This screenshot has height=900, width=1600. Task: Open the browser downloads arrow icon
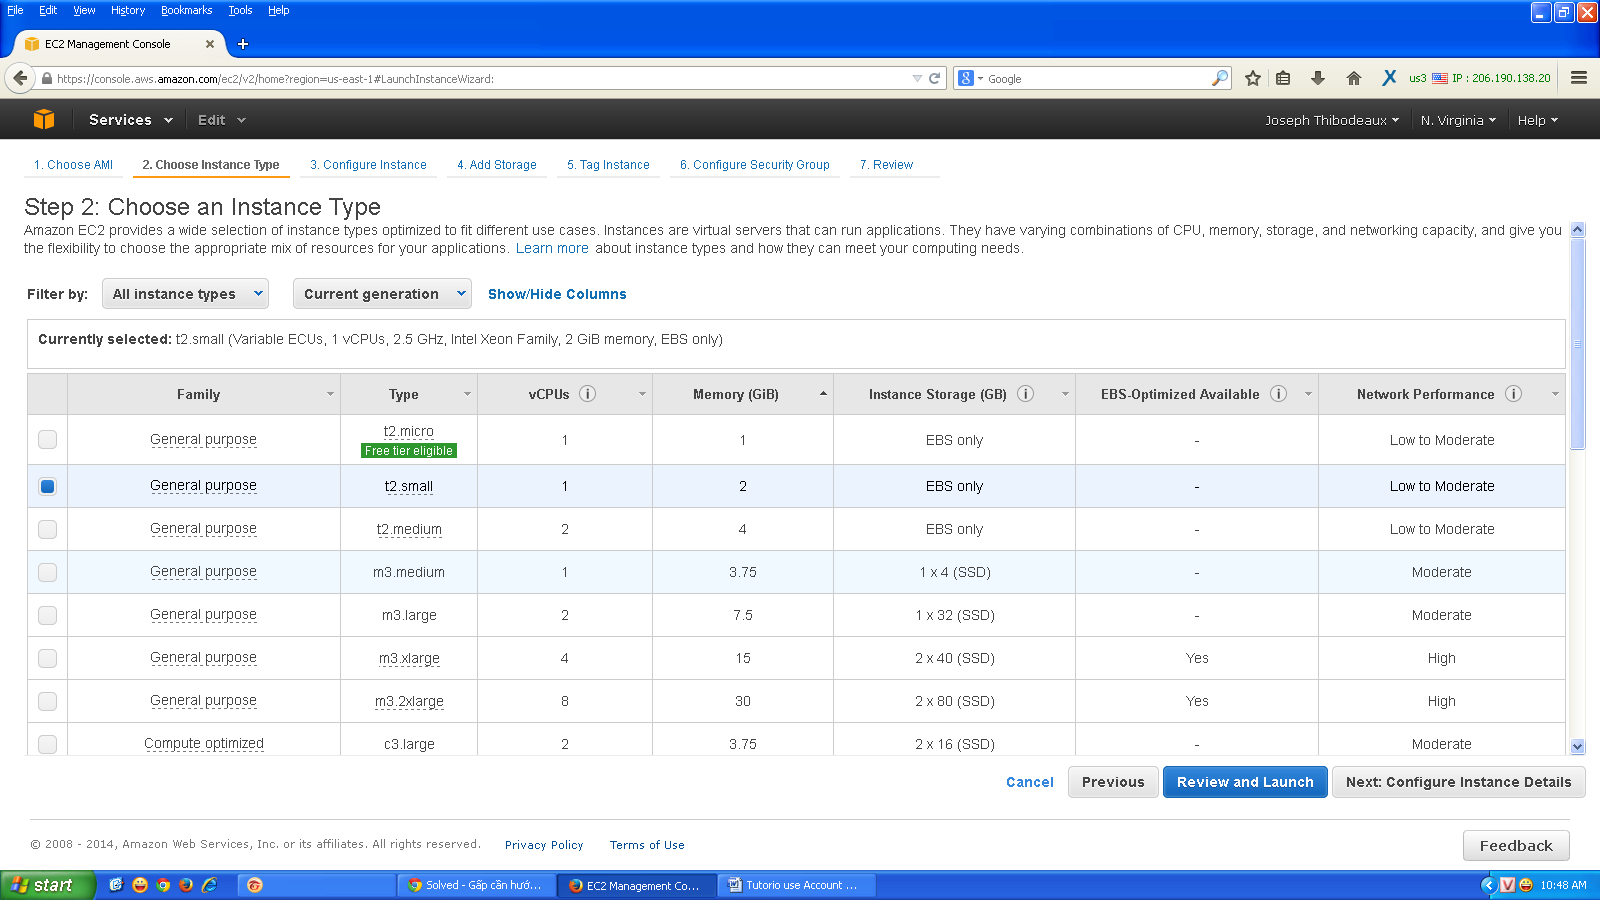1318,78
